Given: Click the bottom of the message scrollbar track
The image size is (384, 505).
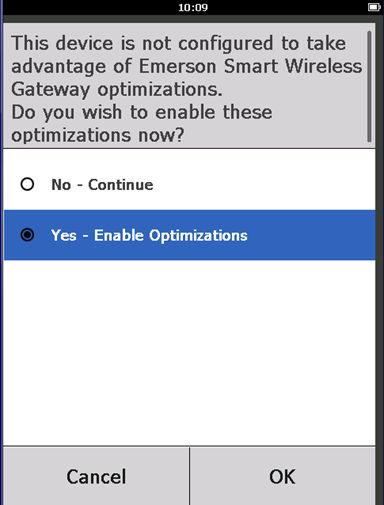Looking at the screenshot, I should [369, 138].
